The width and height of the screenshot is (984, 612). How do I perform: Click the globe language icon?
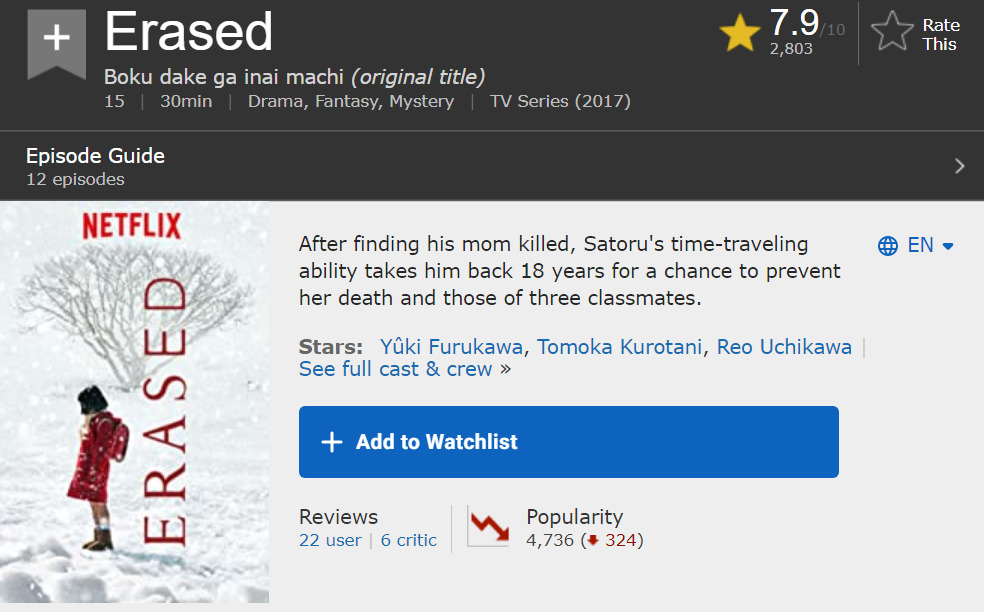click(888, 246)
